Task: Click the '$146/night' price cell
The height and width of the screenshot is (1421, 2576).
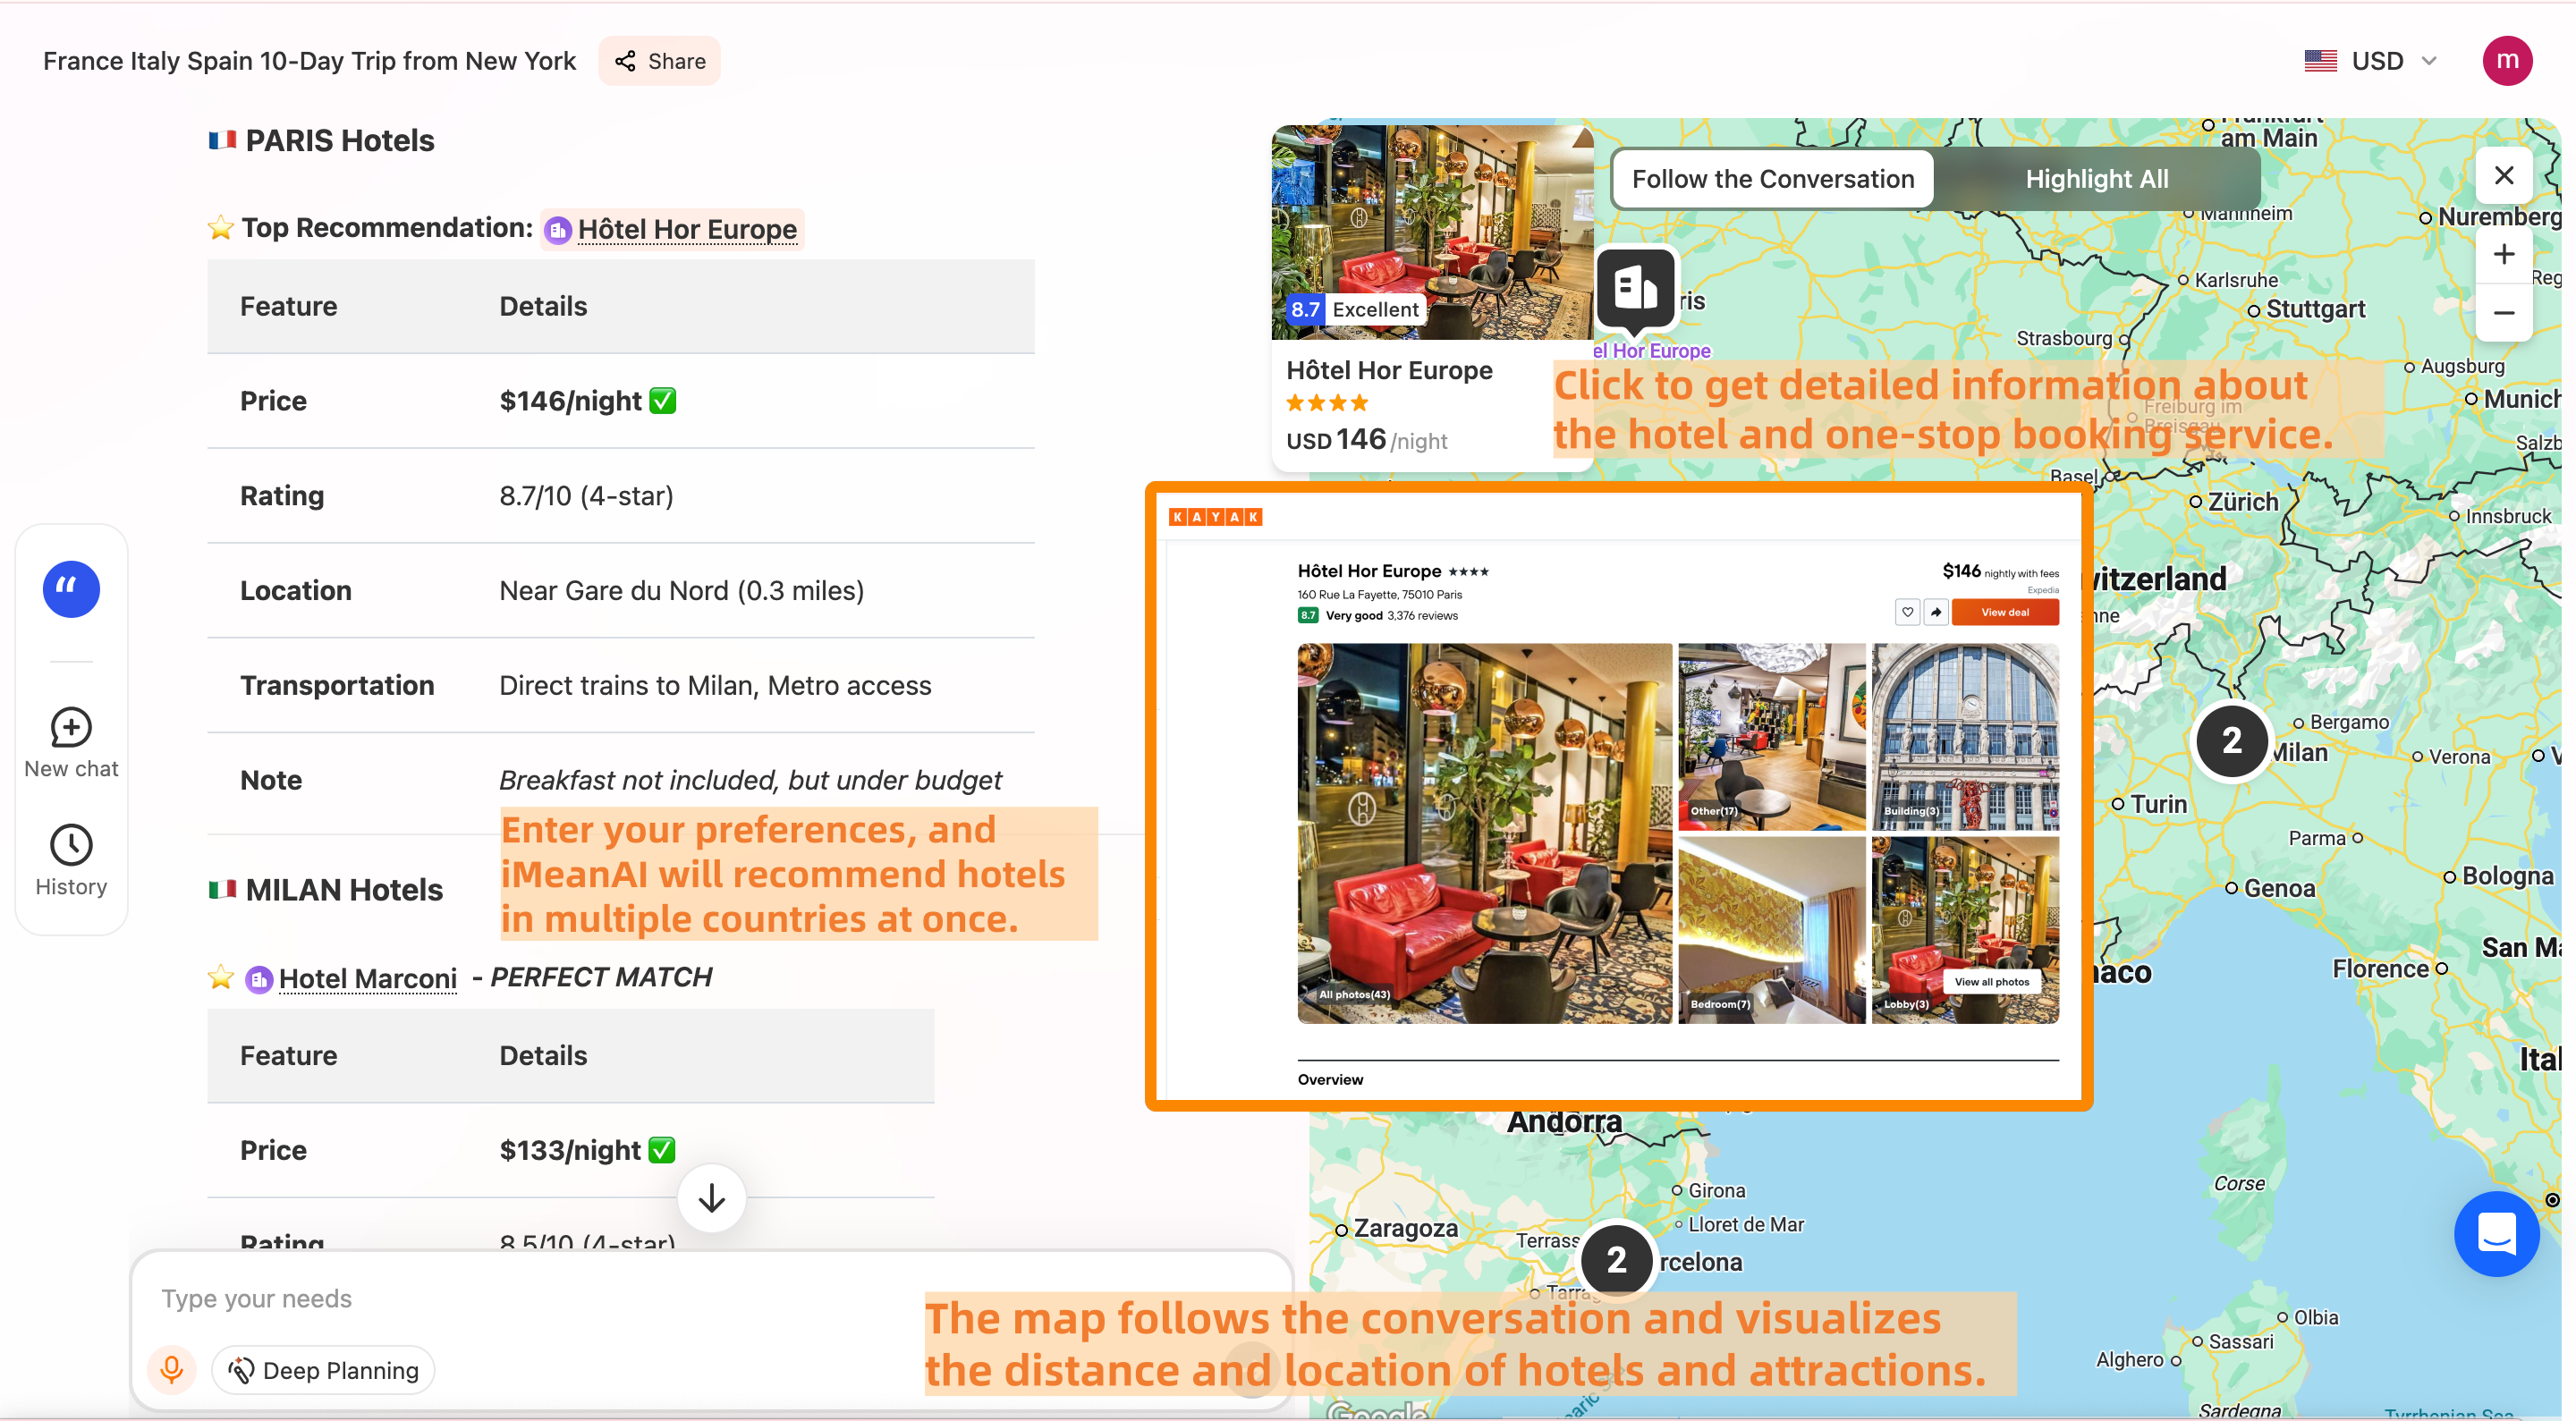Action: click(x=588, y=401)
